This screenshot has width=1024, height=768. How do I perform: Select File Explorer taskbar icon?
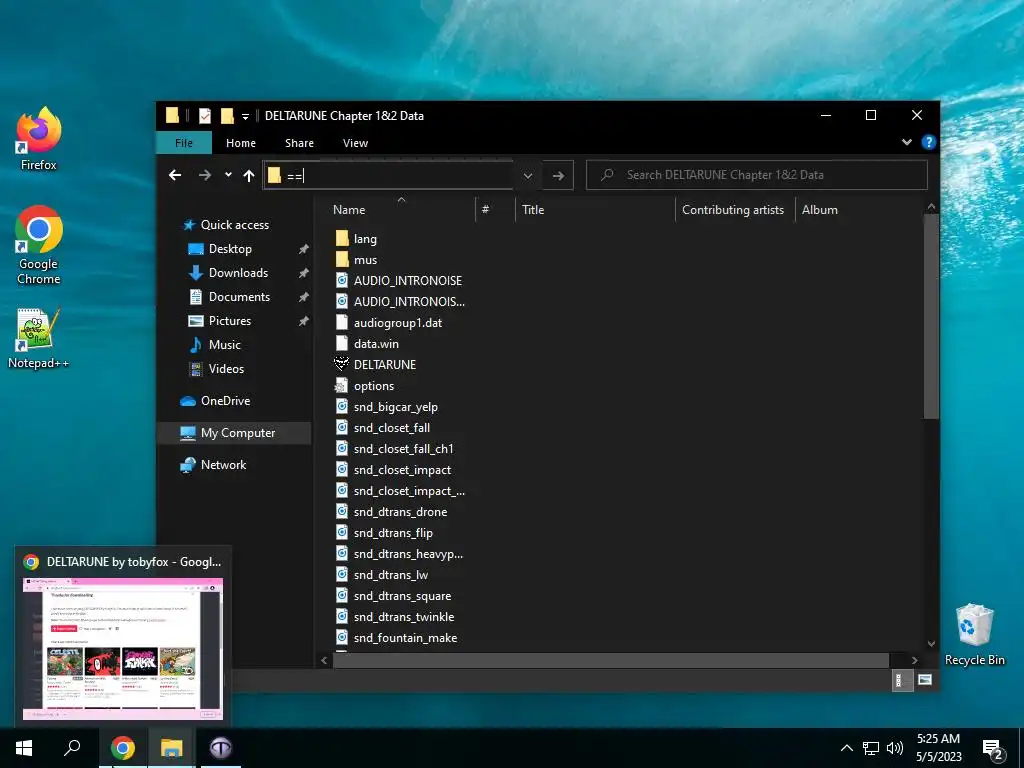[172, 748]
